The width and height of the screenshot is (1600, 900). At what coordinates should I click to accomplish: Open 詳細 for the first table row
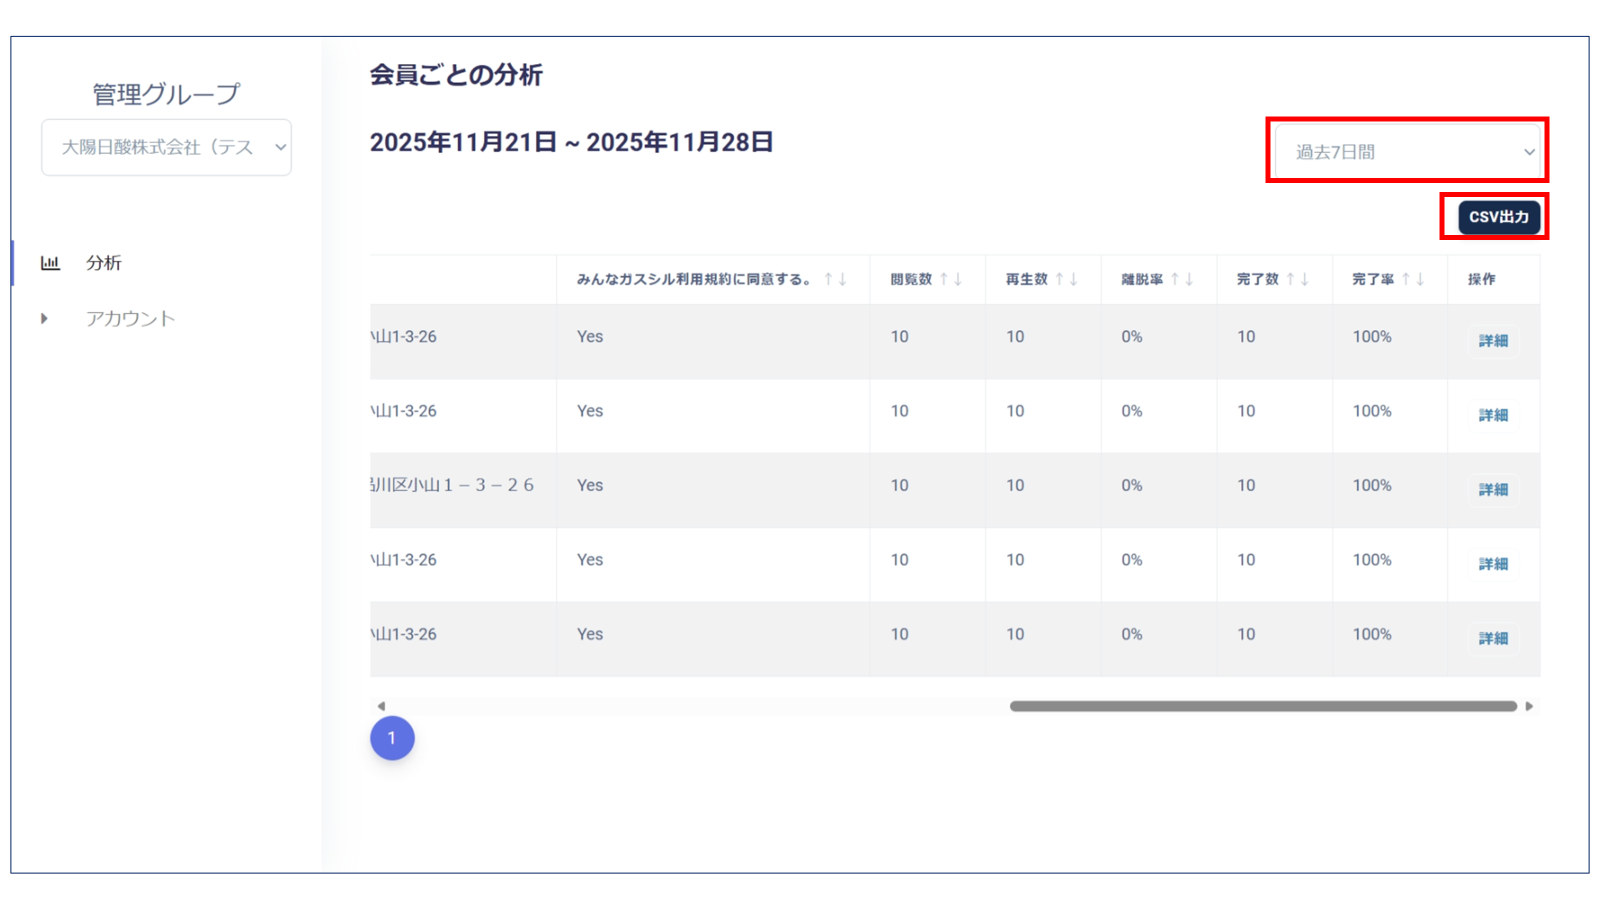click(x=1493, y=341)
